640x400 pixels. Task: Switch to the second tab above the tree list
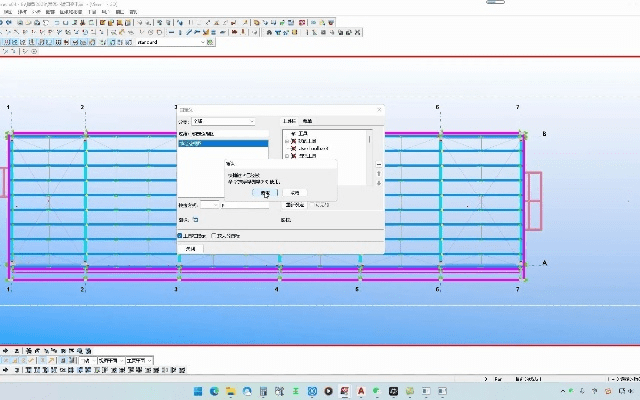click(x=308, y=121)
